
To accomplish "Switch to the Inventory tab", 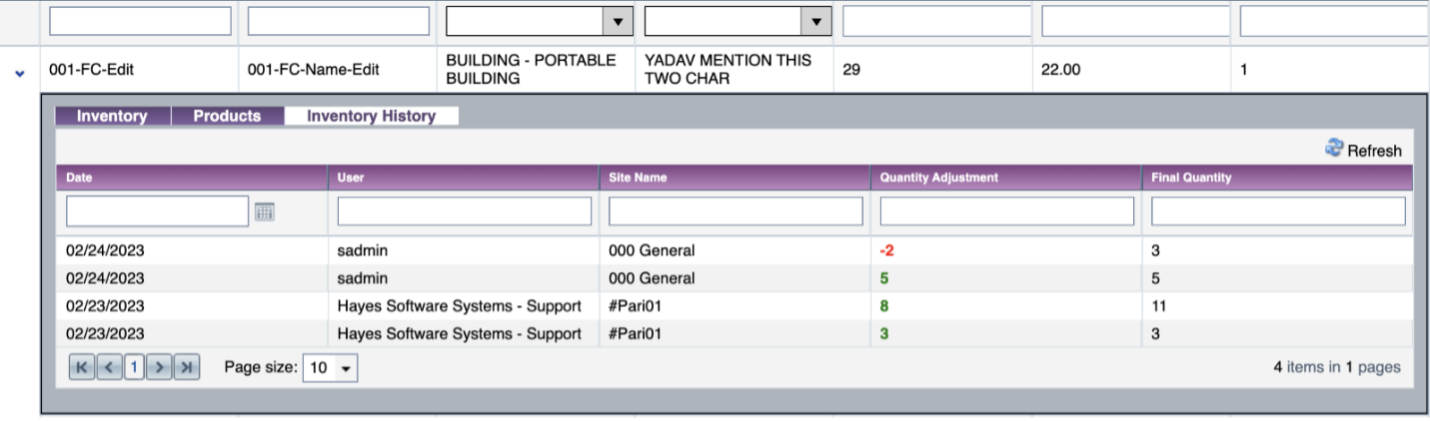I will pyautogui.click(x=112, y=116).
